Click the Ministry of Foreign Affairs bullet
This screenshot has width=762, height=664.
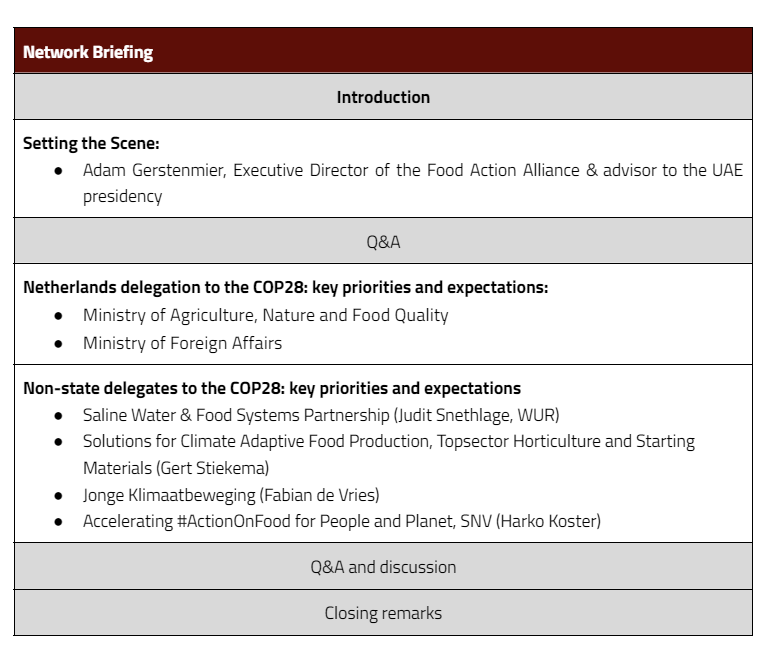(x=182, y=343)
